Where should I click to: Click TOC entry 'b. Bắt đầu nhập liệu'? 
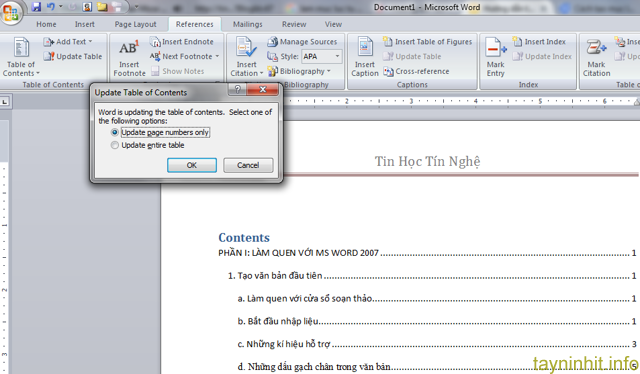278,321
